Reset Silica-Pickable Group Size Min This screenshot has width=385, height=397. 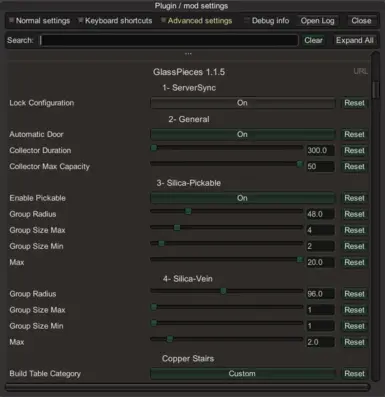click(354, 246)
